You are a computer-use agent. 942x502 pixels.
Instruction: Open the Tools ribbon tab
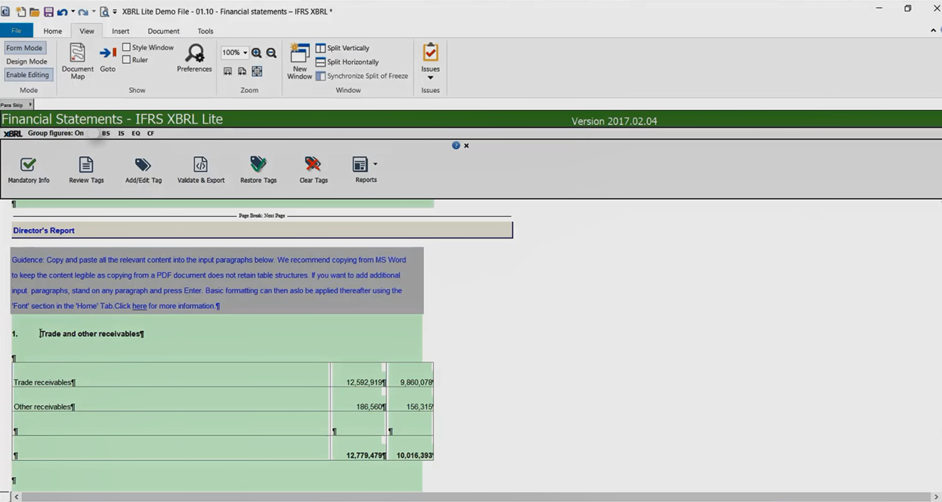click(x=205, y=31)
